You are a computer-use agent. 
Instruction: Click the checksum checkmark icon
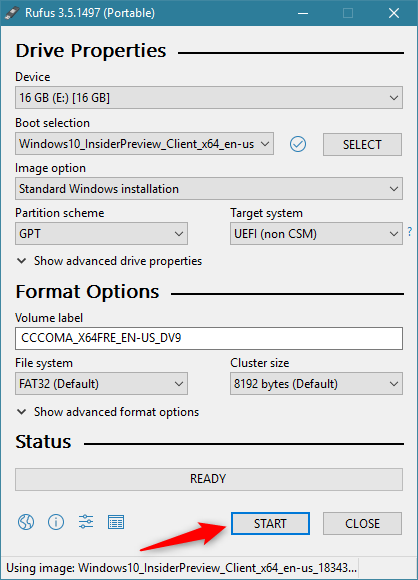[x=298, y=144]
